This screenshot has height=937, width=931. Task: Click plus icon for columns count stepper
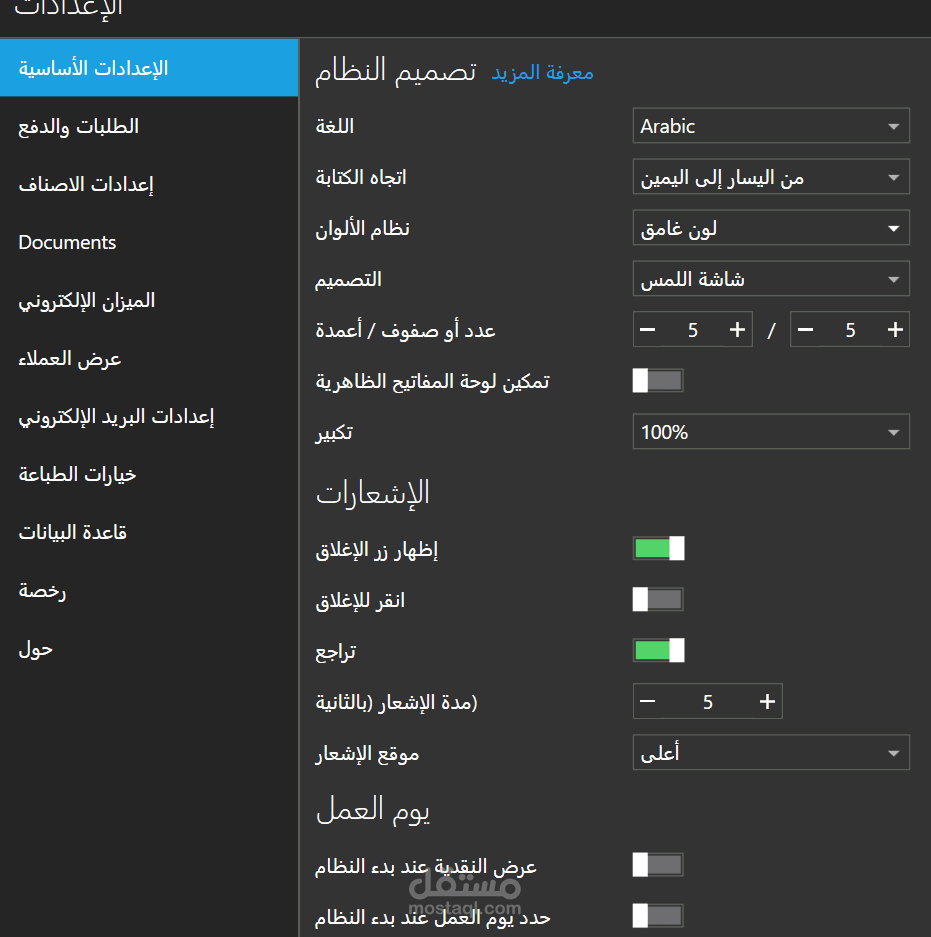pyautogui.click(x=895, y=330)
